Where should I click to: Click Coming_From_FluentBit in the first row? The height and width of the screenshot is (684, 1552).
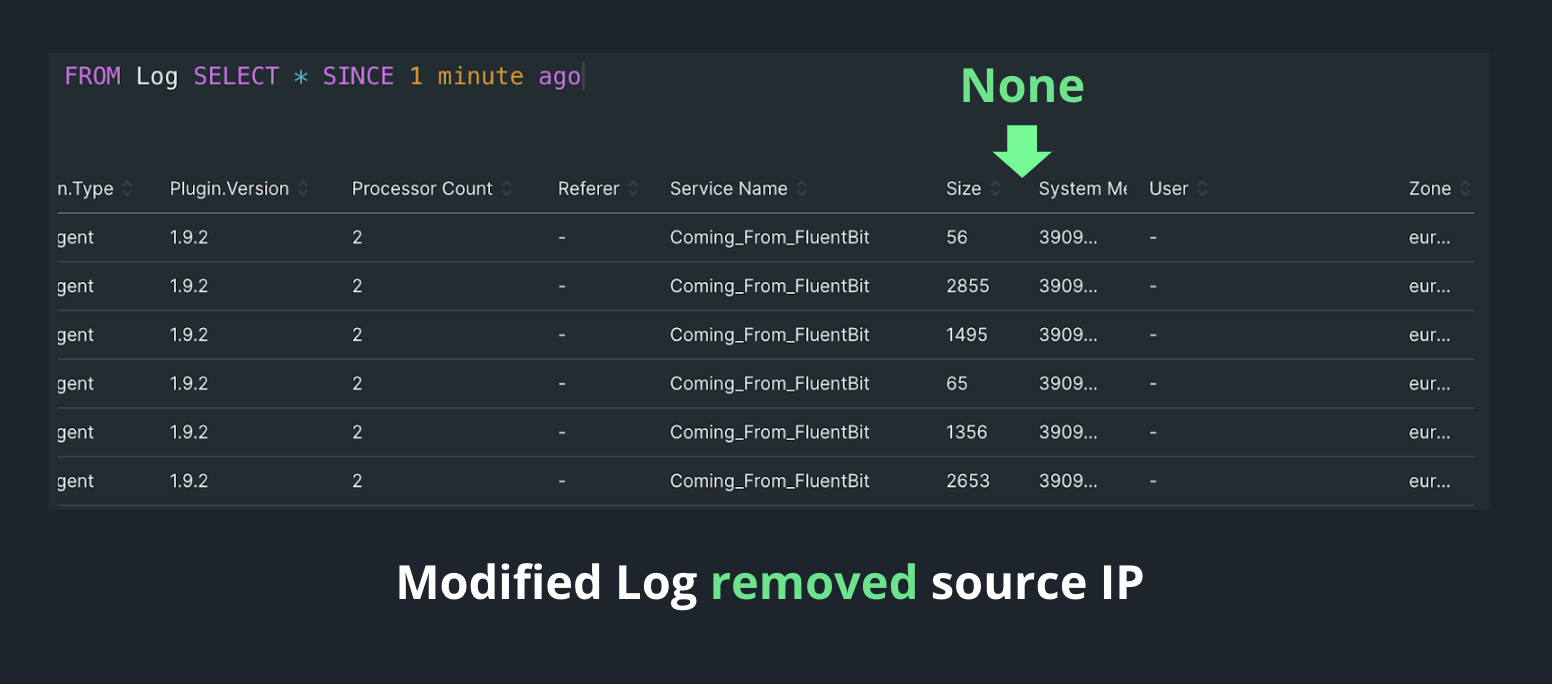[769, 238]
